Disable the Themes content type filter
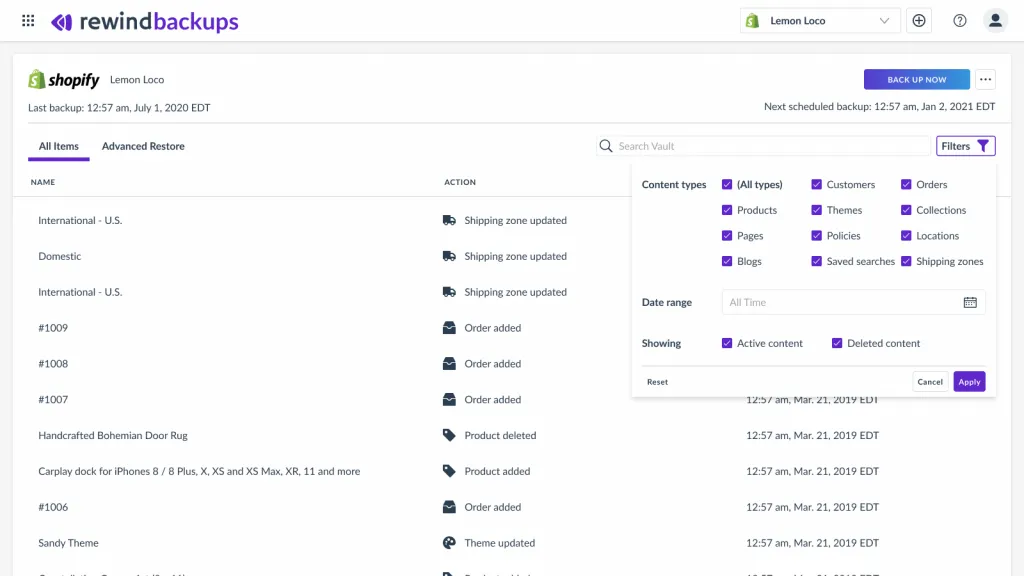 point(818,210)
